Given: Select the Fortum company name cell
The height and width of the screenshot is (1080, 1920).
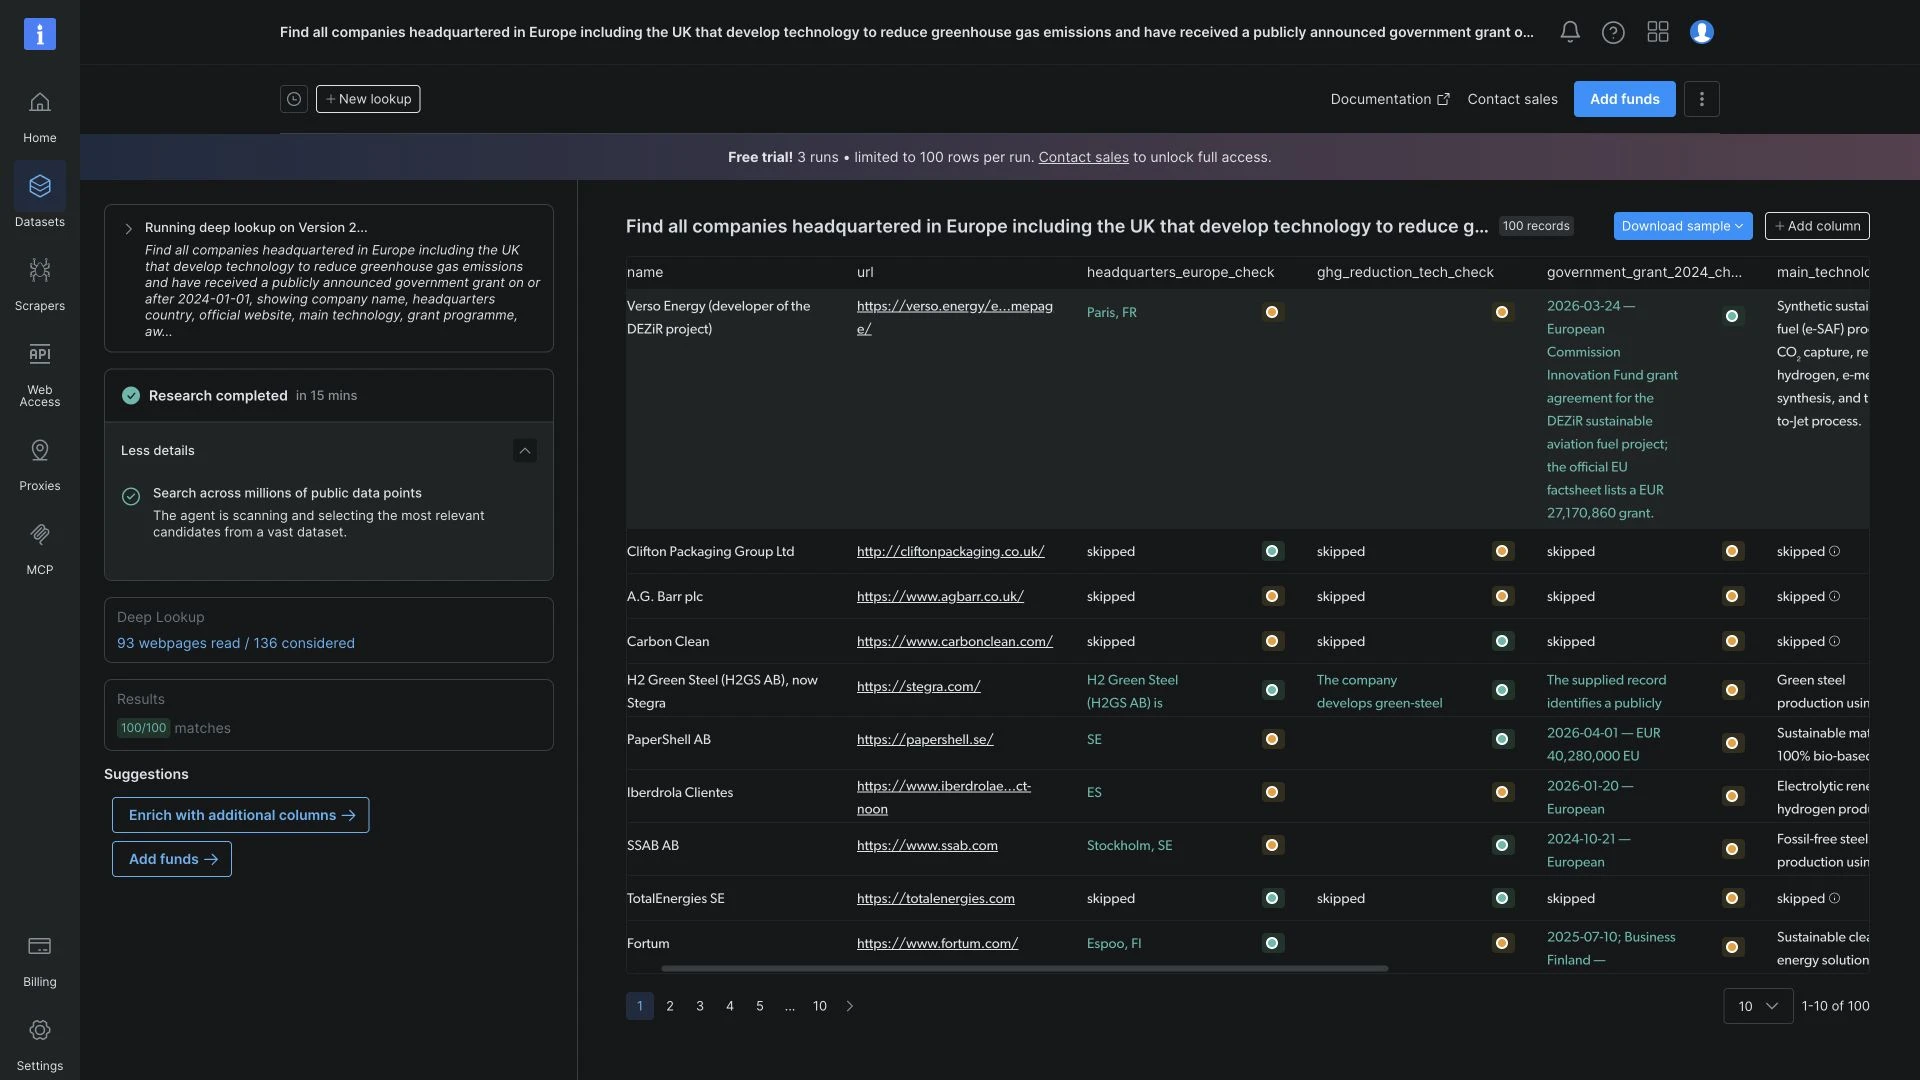Looking at the screenshot, I should click(648, 943).
